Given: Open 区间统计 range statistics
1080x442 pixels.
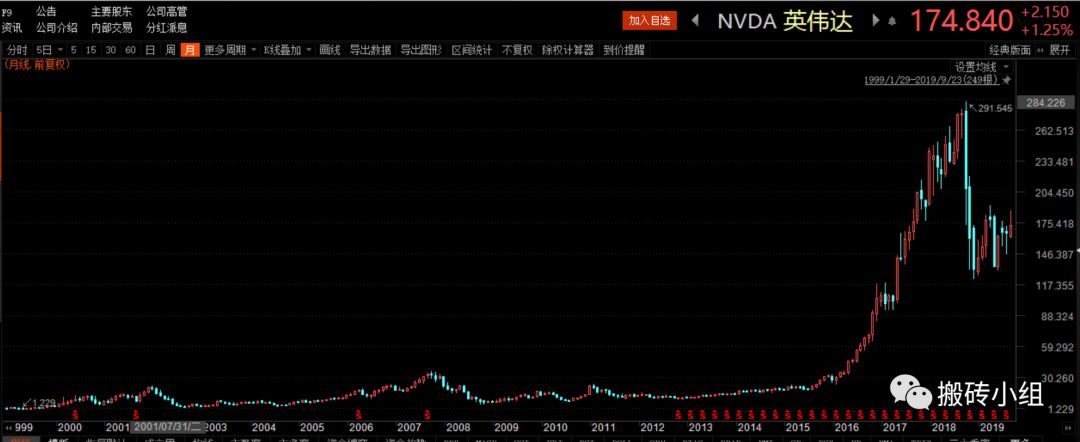Looking at the screenshot, I should tap(472, 50).
